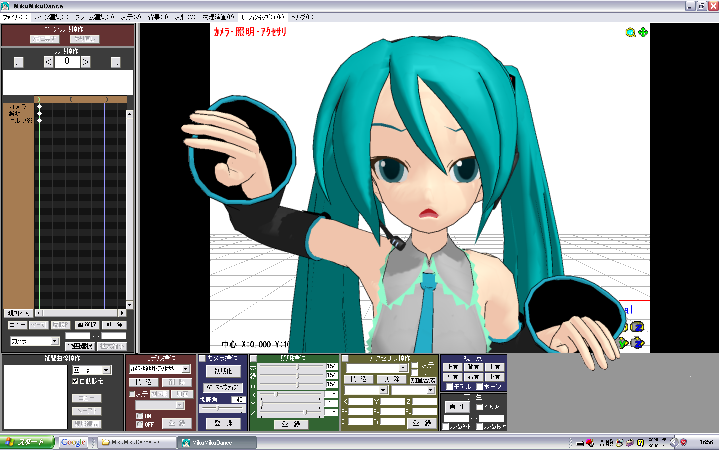Switch to front view button
Viewport: 719px width, 450px height.
pos(453,367)
